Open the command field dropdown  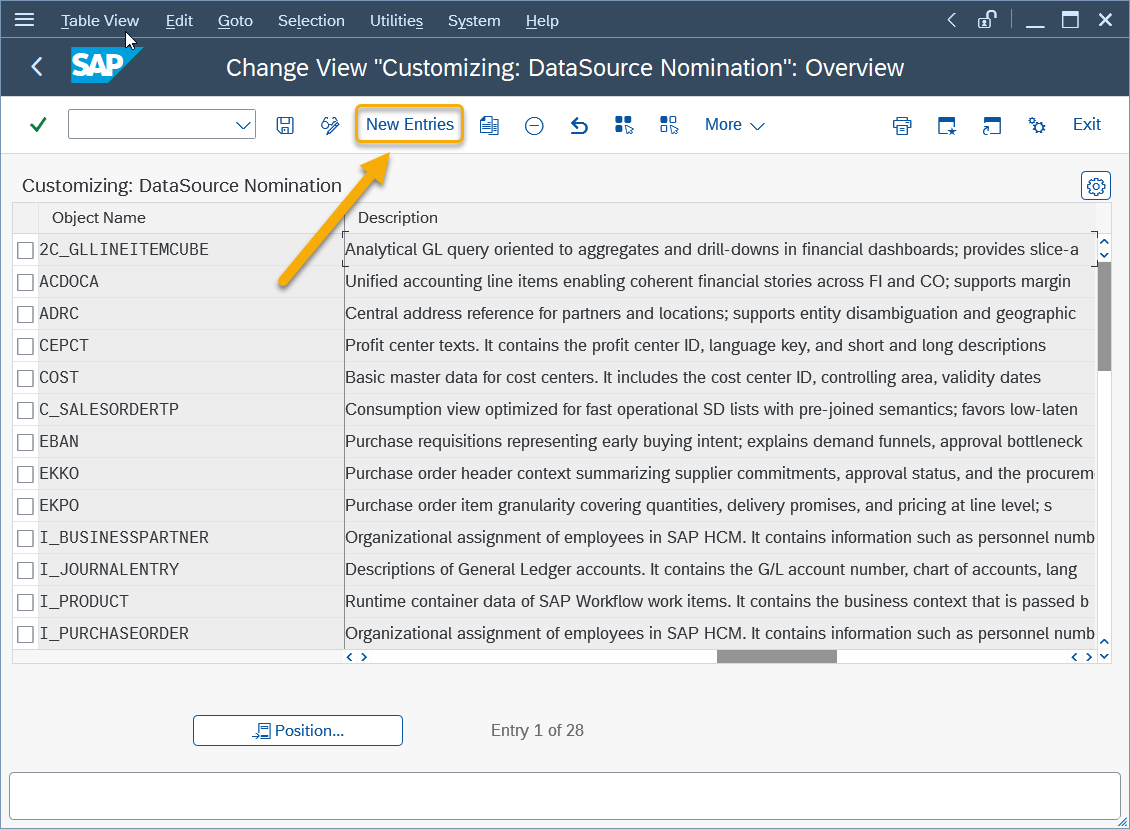pos(243,125)
